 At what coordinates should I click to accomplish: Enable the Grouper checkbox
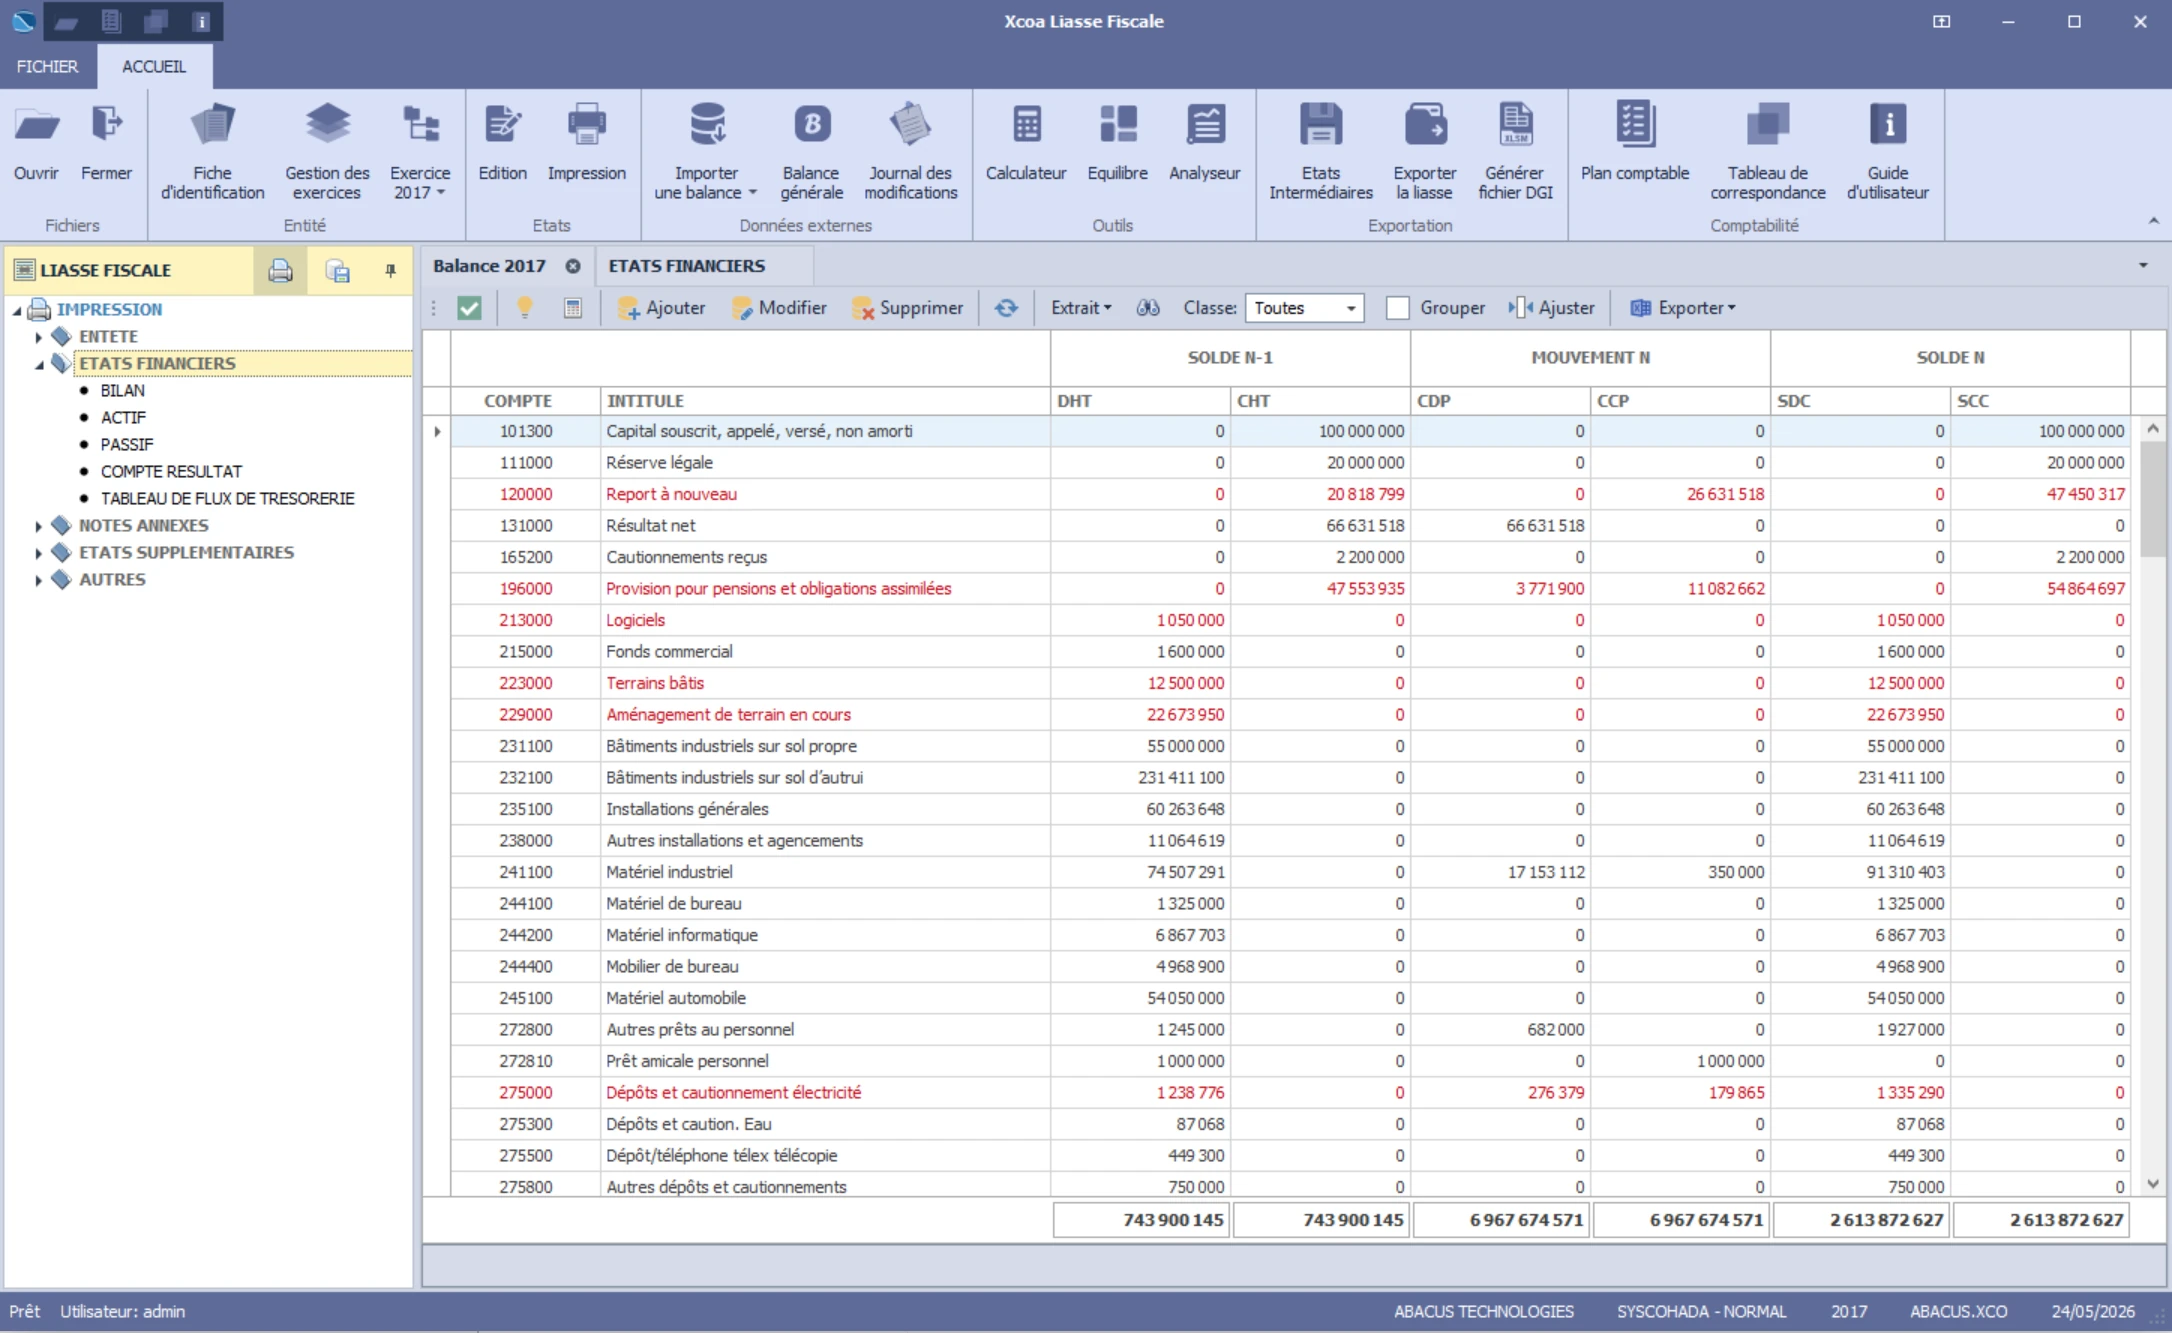click(1398, 308)
